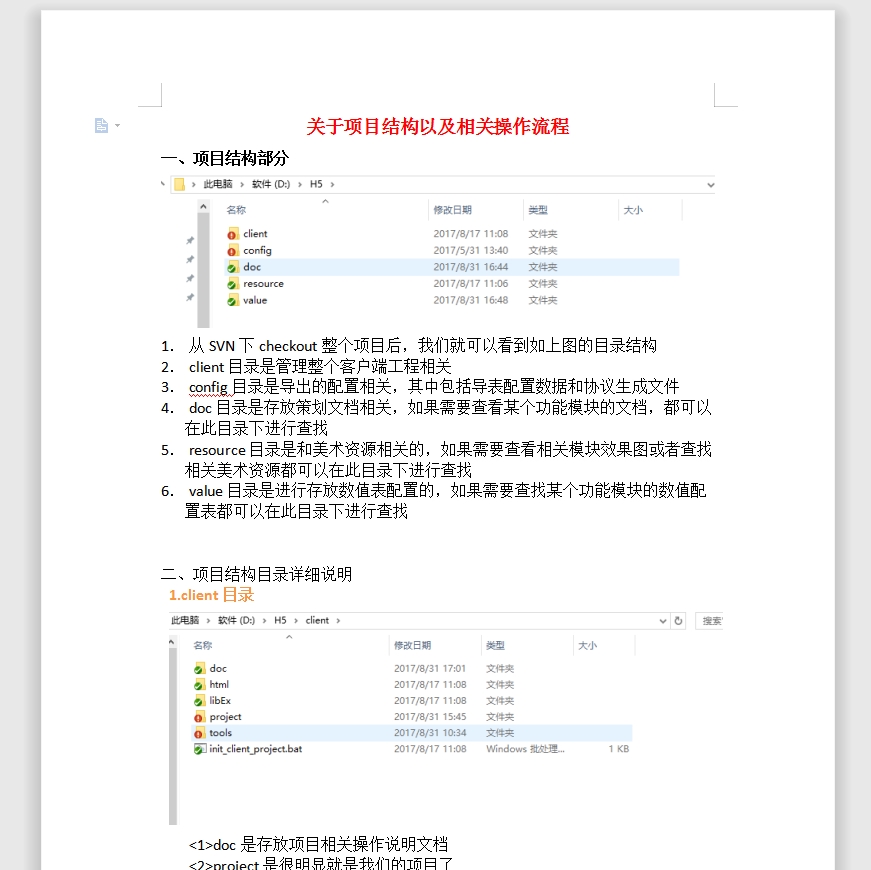Click the red document title 关于项目结构以及相关操作流程
The image size is (871, 870).
coord(437,127)
